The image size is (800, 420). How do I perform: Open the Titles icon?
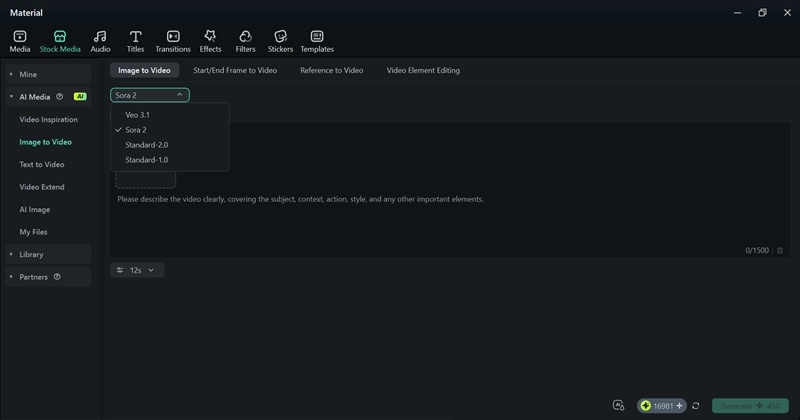pos(135,36)
